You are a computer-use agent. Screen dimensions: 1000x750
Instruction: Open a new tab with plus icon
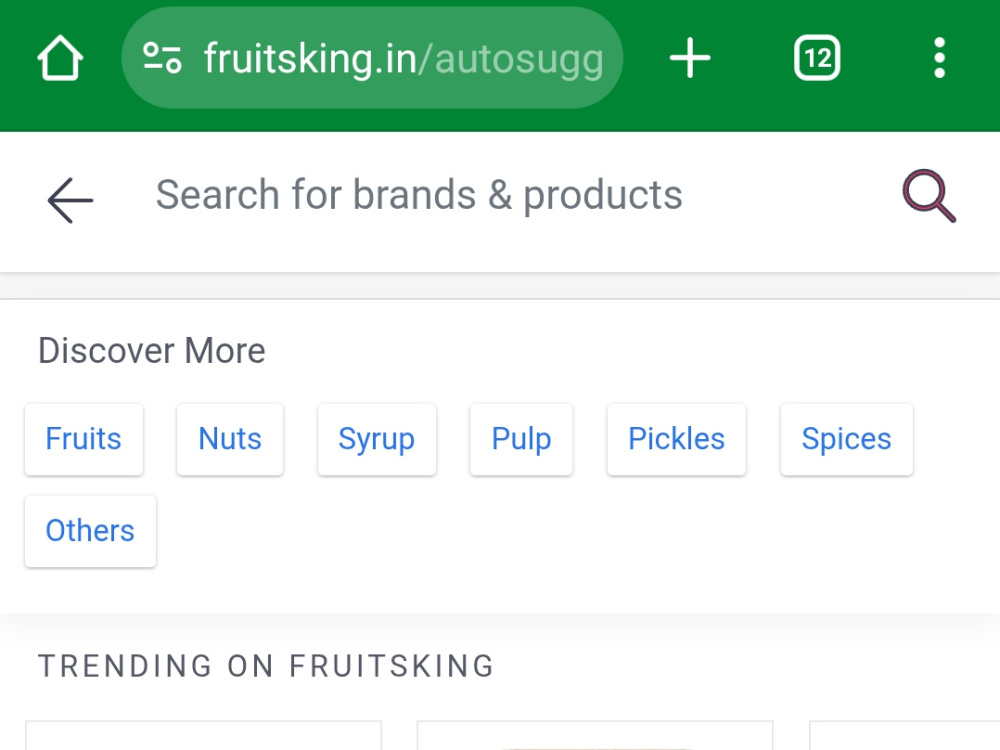[x=689, y=58]
